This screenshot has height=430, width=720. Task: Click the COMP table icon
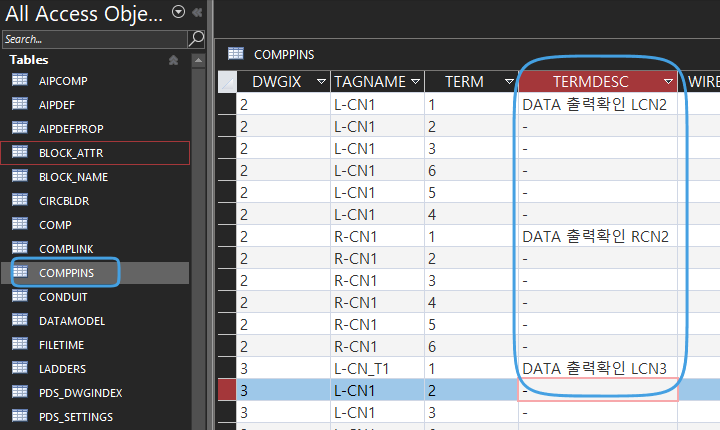pyautogui.click(x=19, y=224)
